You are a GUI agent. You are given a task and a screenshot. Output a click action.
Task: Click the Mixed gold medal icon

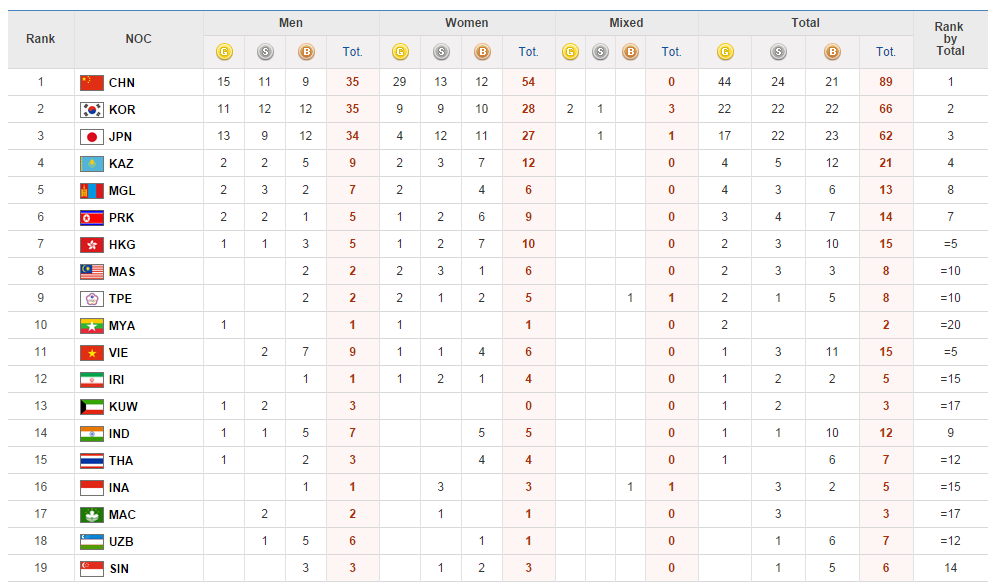pyautogui.click(x=570, y=52)
